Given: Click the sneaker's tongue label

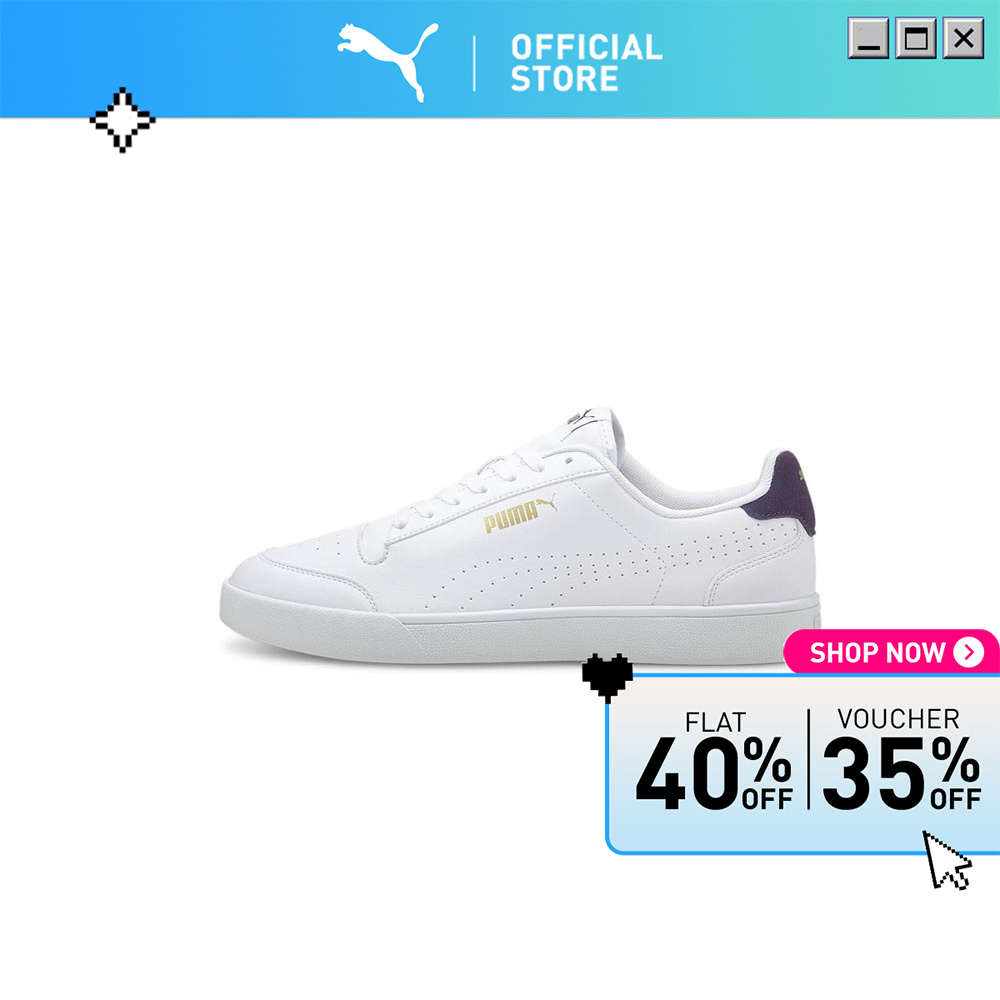Looking at the screenshot, I should coord(582,419).
